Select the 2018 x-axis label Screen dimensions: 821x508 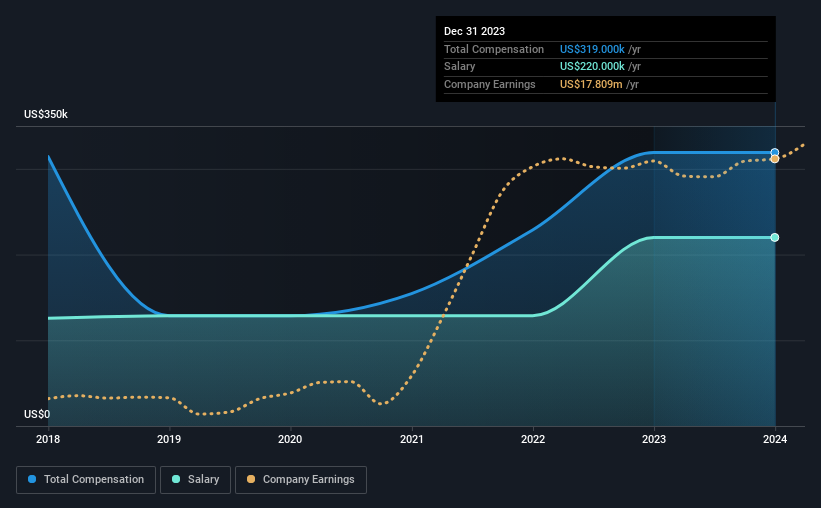pyautogui.click(x=48, y=439)
